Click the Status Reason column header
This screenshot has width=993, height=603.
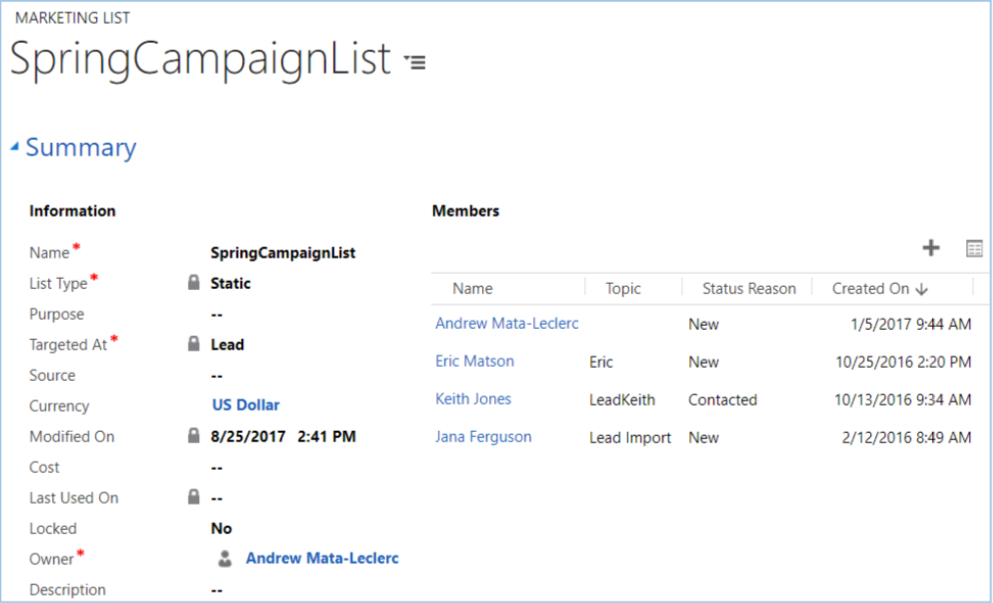pos(748,288)
